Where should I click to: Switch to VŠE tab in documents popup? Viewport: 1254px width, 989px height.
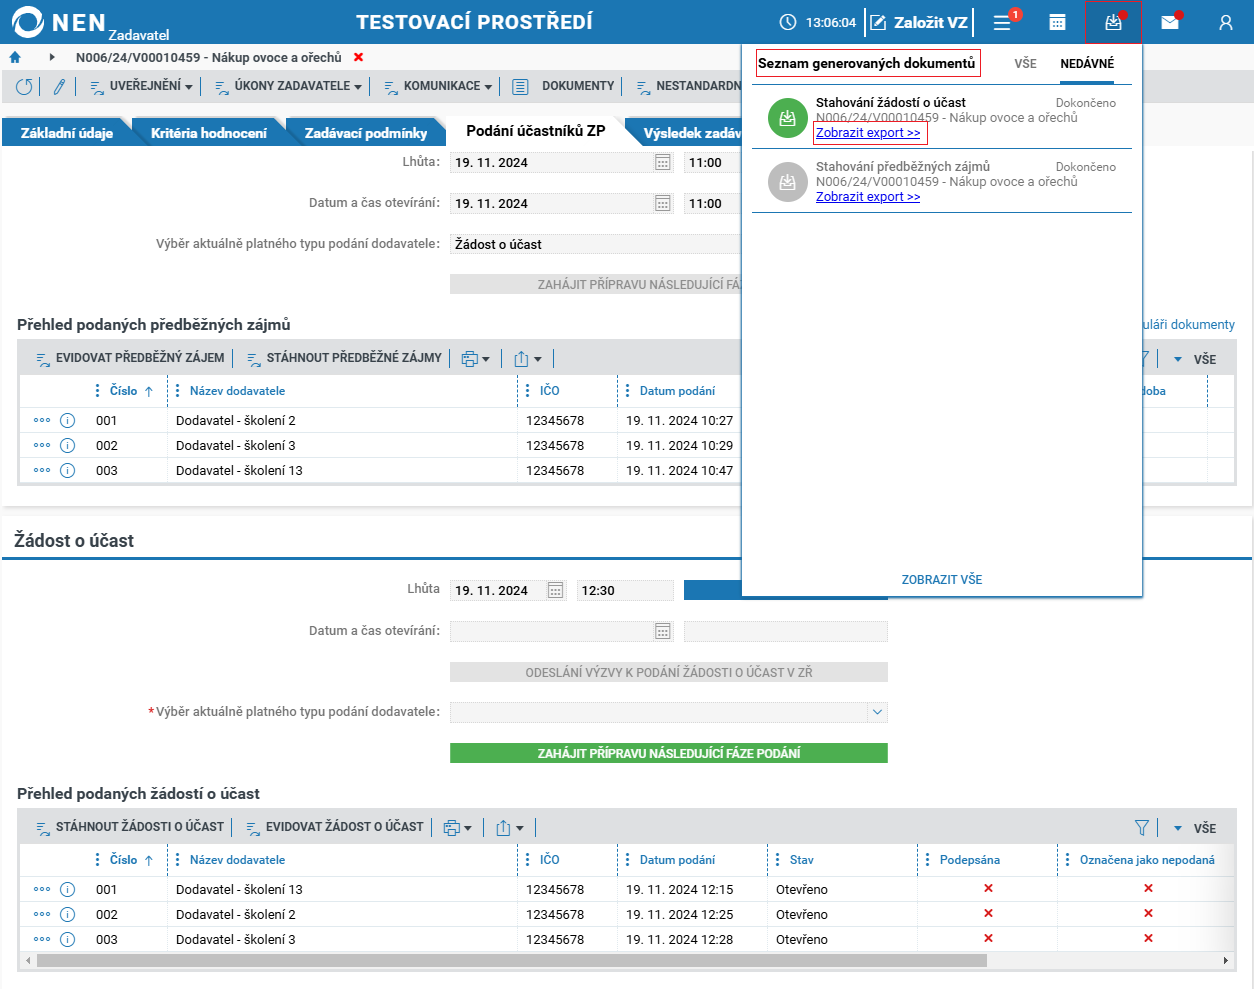coord(1025,64)
